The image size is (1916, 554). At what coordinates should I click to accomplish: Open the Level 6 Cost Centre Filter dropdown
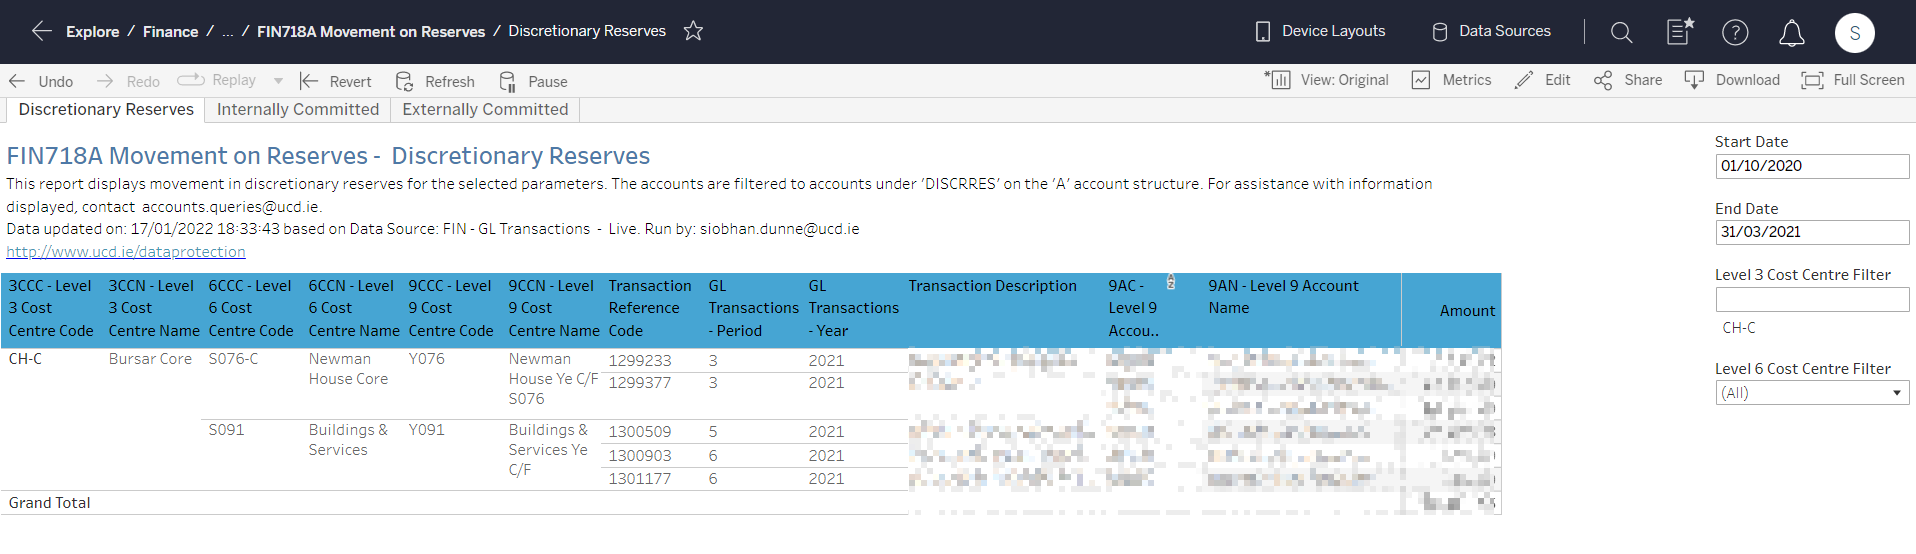pyautogui.click(x=1811, y=393)
